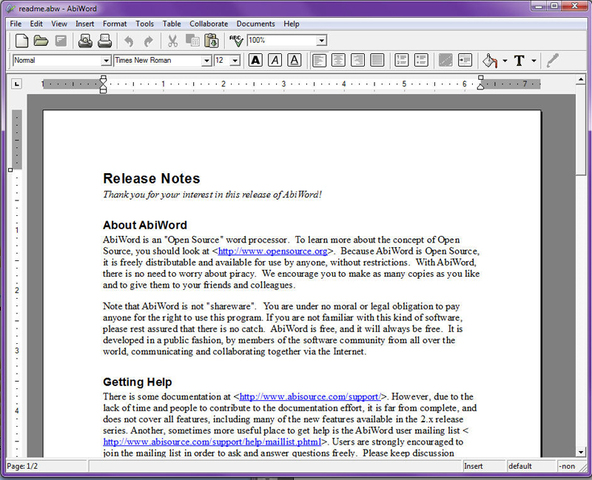Open the Normal style dropdown arrow
Viewport: 592px width, 480px height.
coord(106,60)
